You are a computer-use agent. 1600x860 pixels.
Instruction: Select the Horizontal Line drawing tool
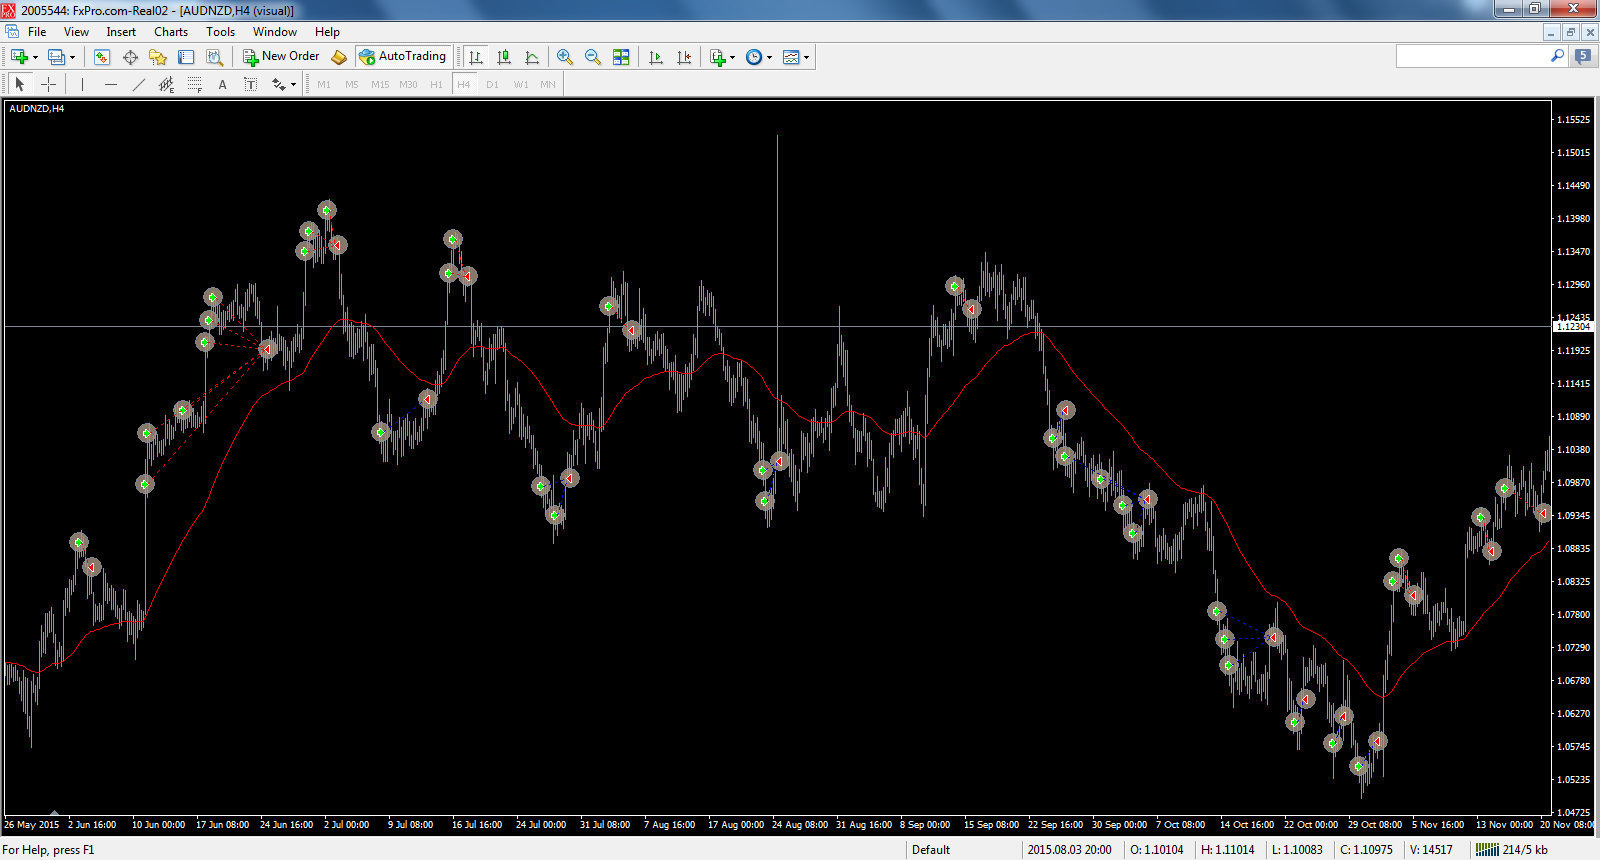click(110, 84)
